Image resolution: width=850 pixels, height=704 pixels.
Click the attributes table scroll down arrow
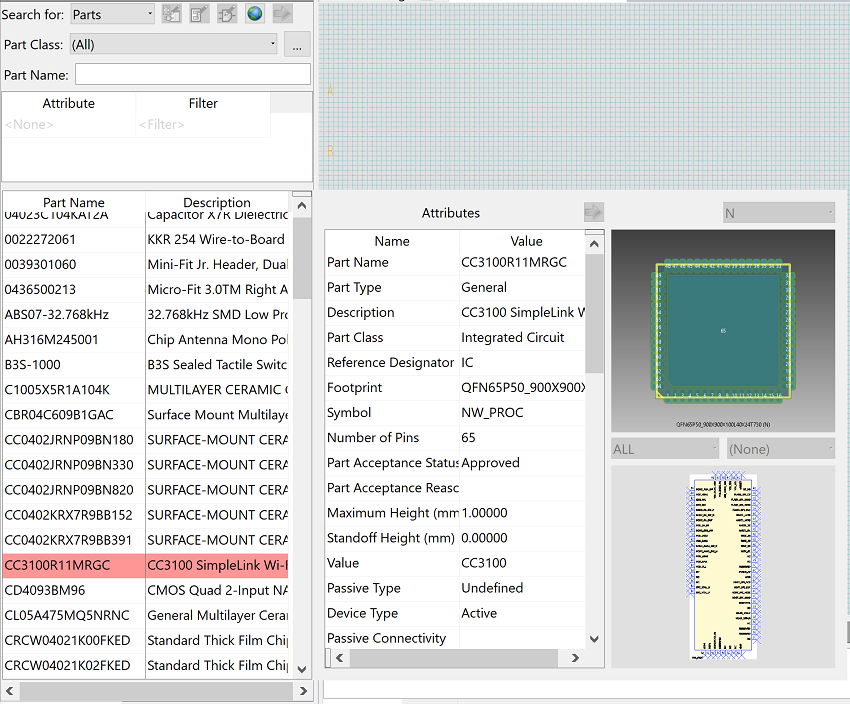click(x=594, y=639)
